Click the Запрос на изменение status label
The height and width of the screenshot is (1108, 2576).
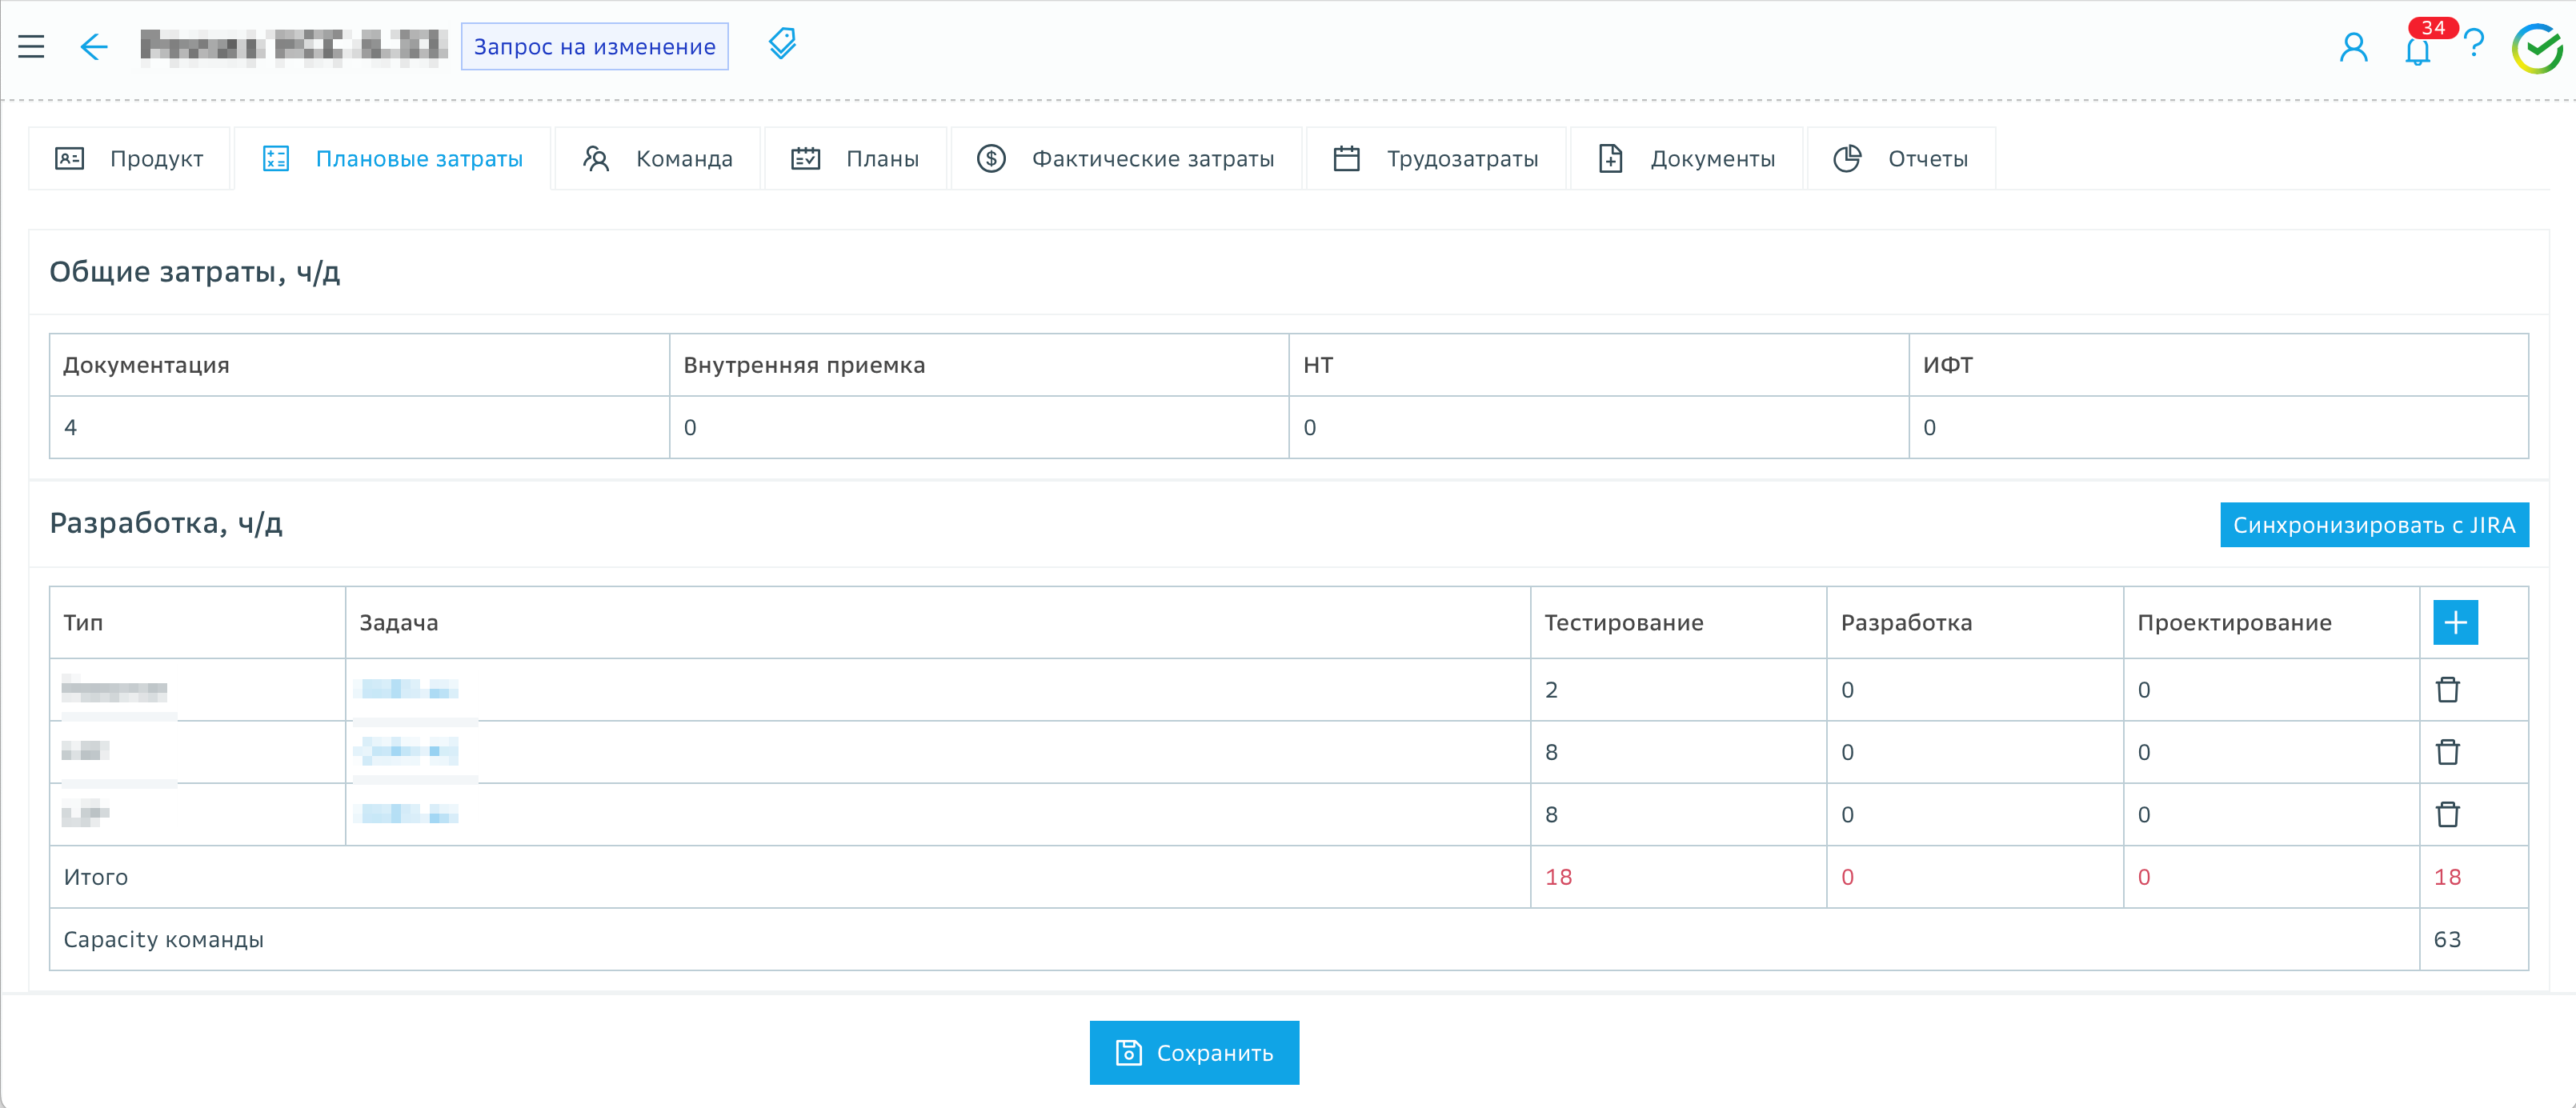(x=594, y=46)
